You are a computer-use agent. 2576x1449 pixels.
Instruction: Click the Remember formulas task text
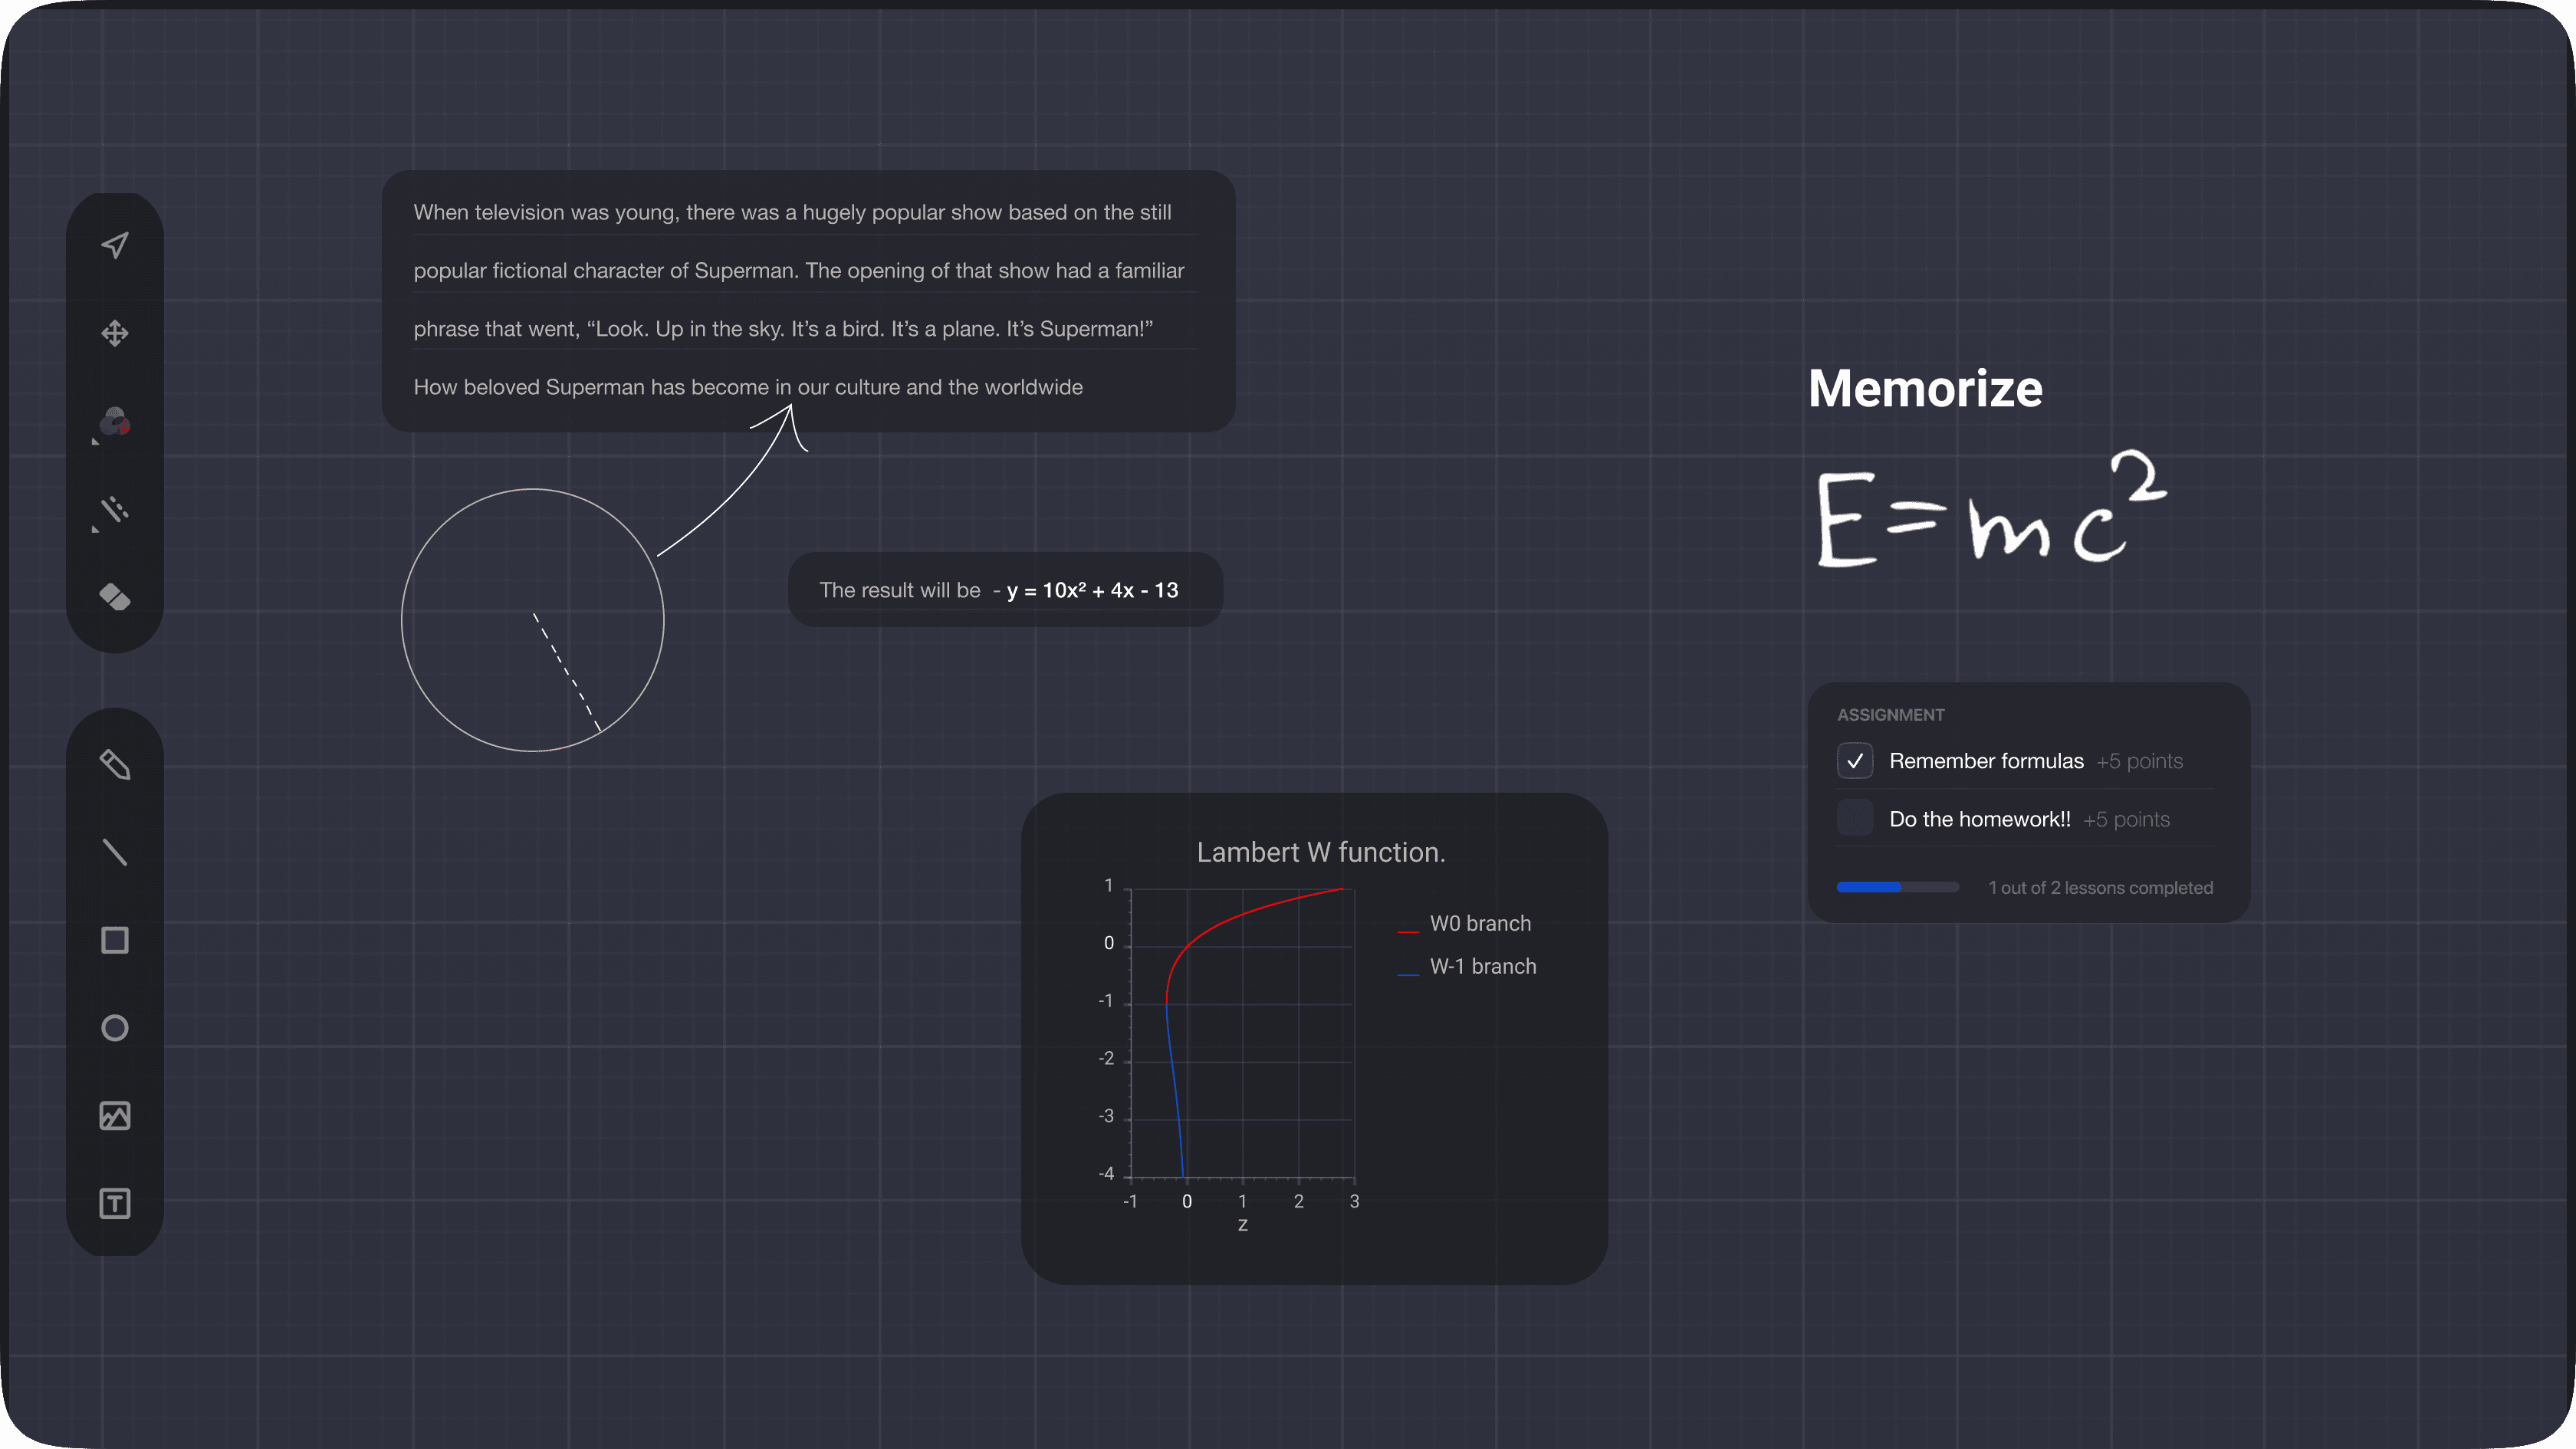pyautogui.click(x=1986, y=761)
